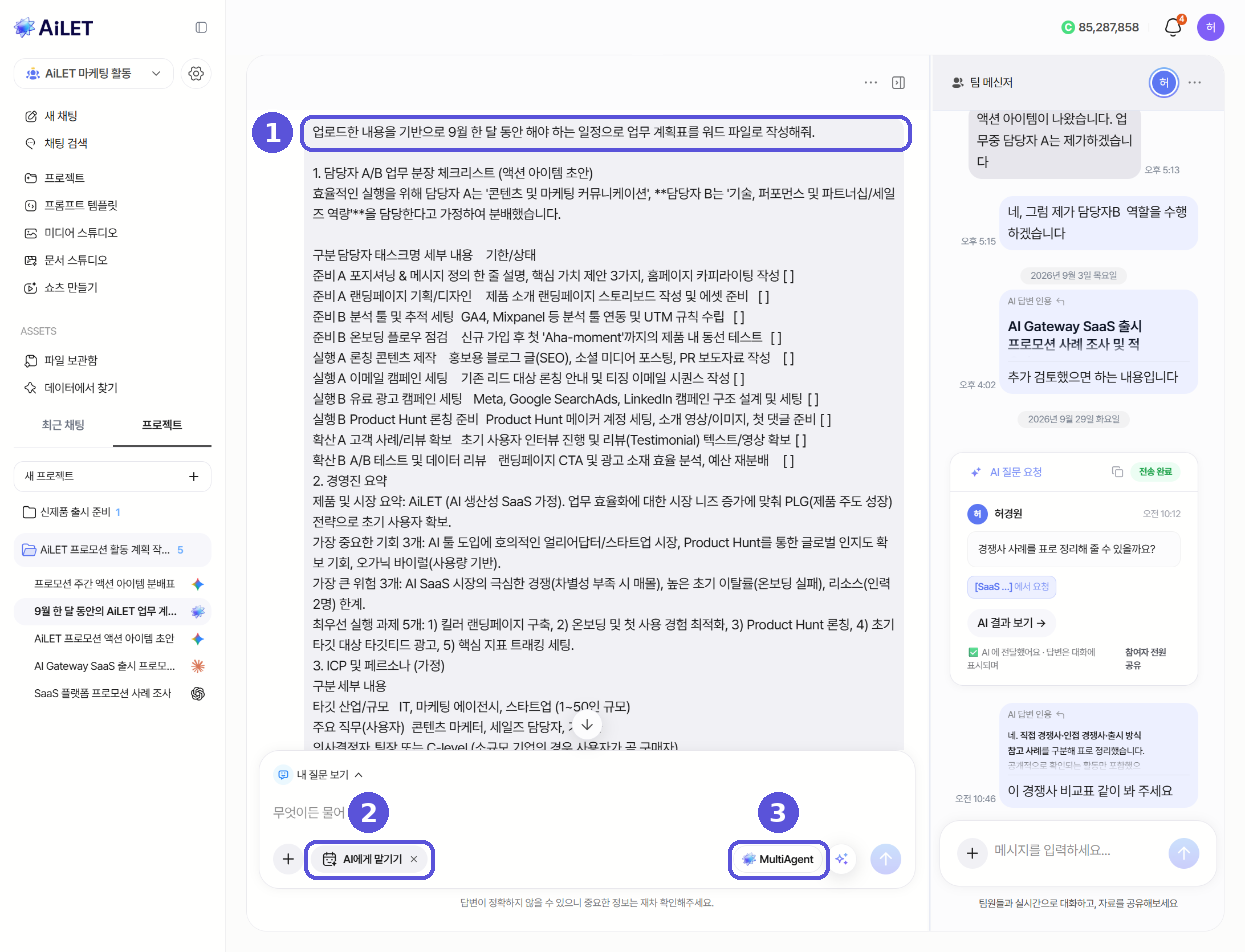Open the credits balance 85,287,858
This screenshot has width=1245, height=952.
1100,28
